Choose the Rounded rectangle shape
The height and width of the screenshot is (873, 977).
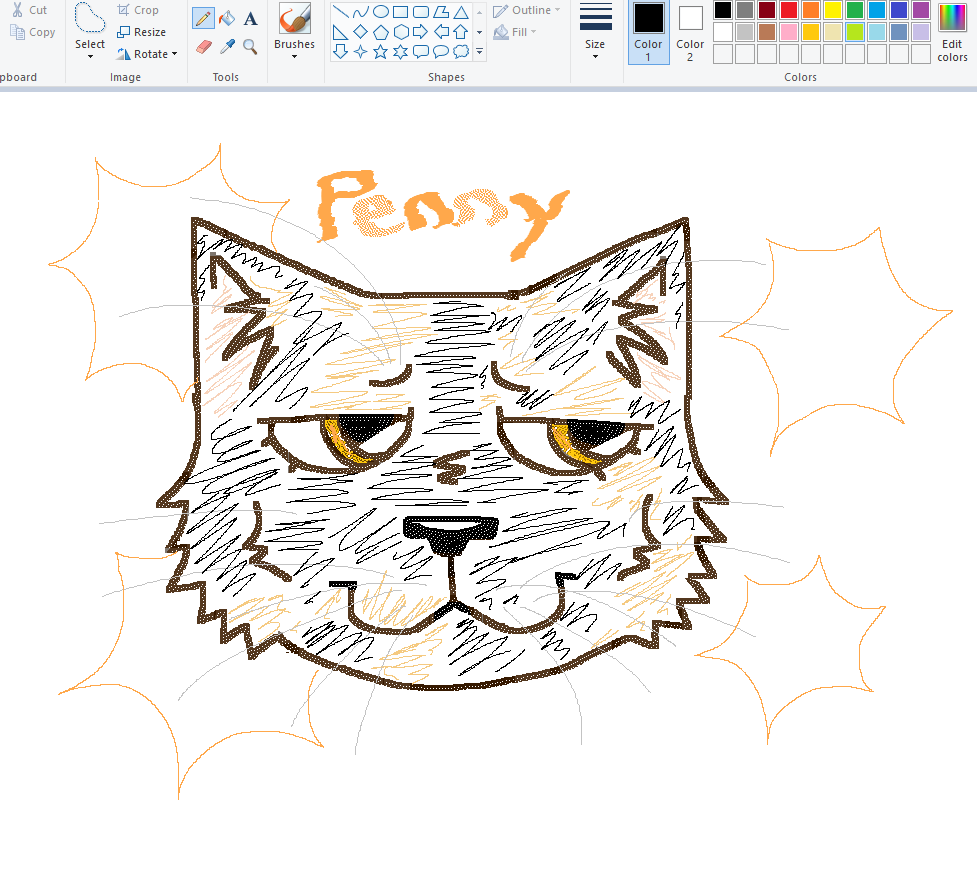[421, 12]
